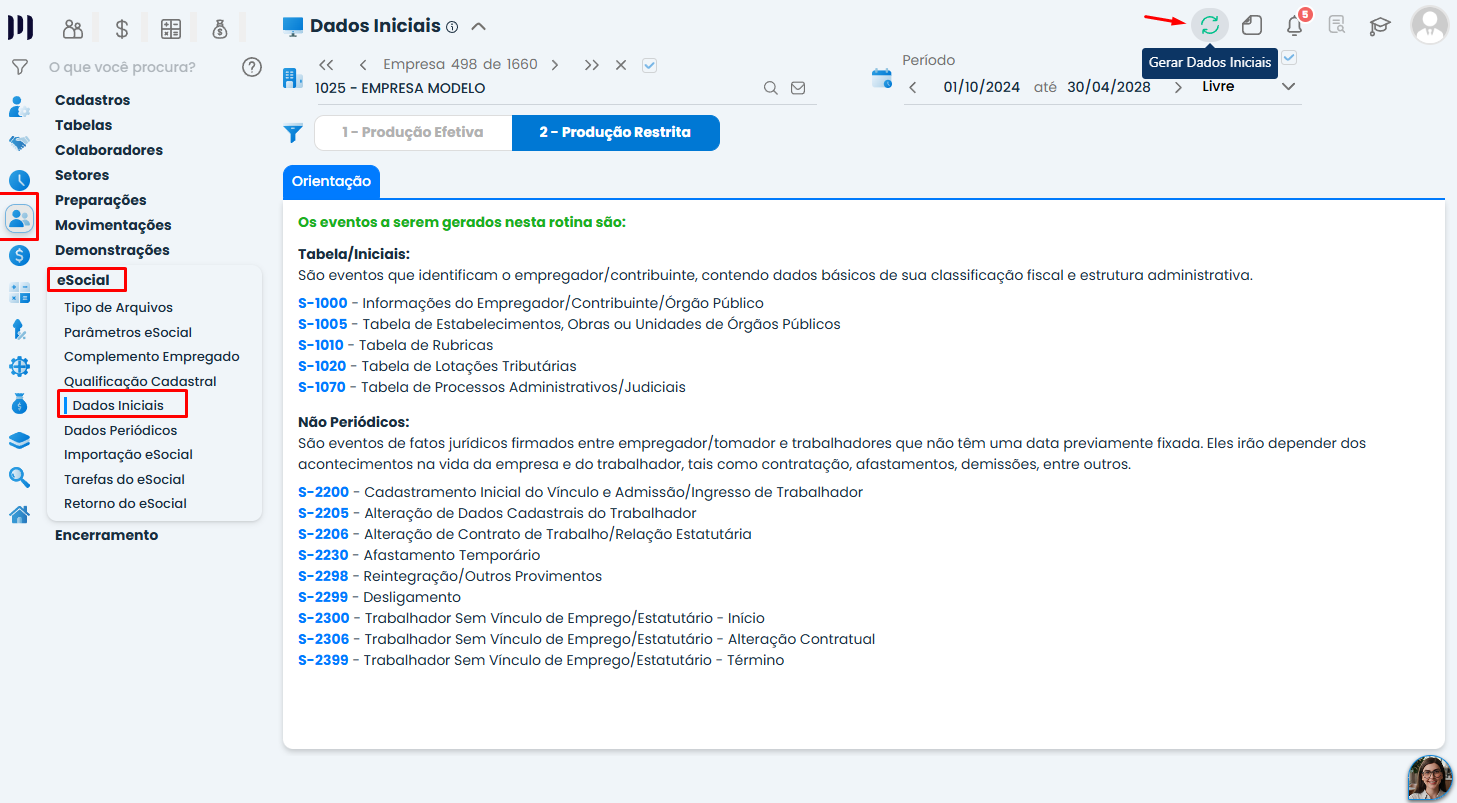Open the notifications bell with 5 alerts

1295,25
